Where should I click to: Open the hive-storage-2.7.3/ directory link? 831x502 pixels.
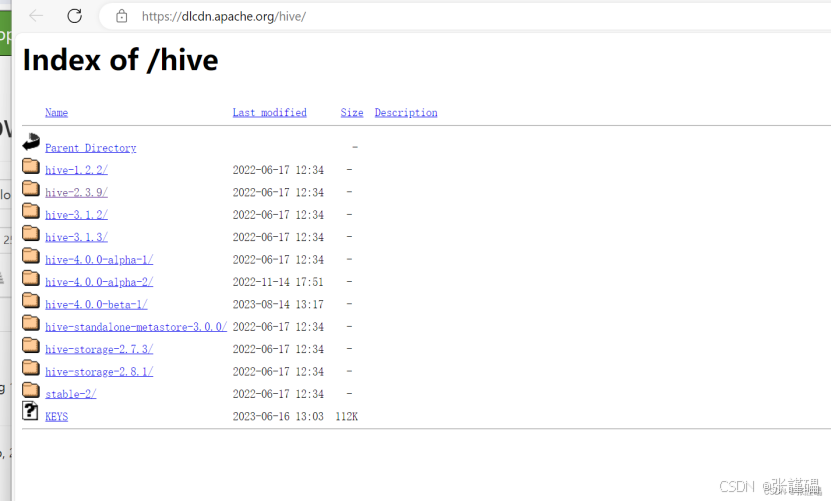[99, 349]
